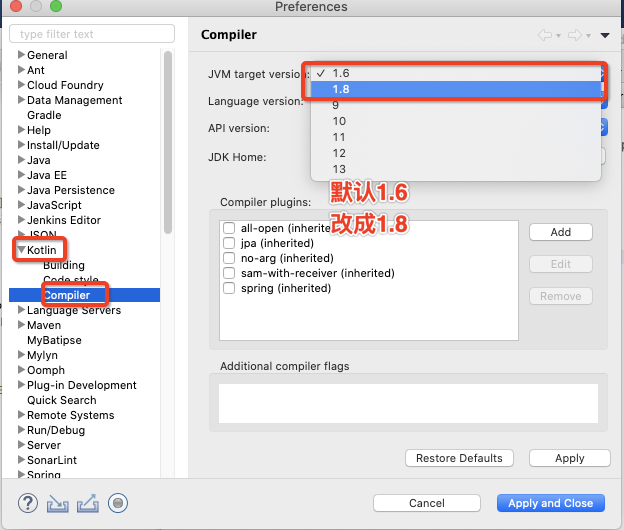Select the Mylyn tree item
Screen dimensions: 624x530
pos(42,355)
